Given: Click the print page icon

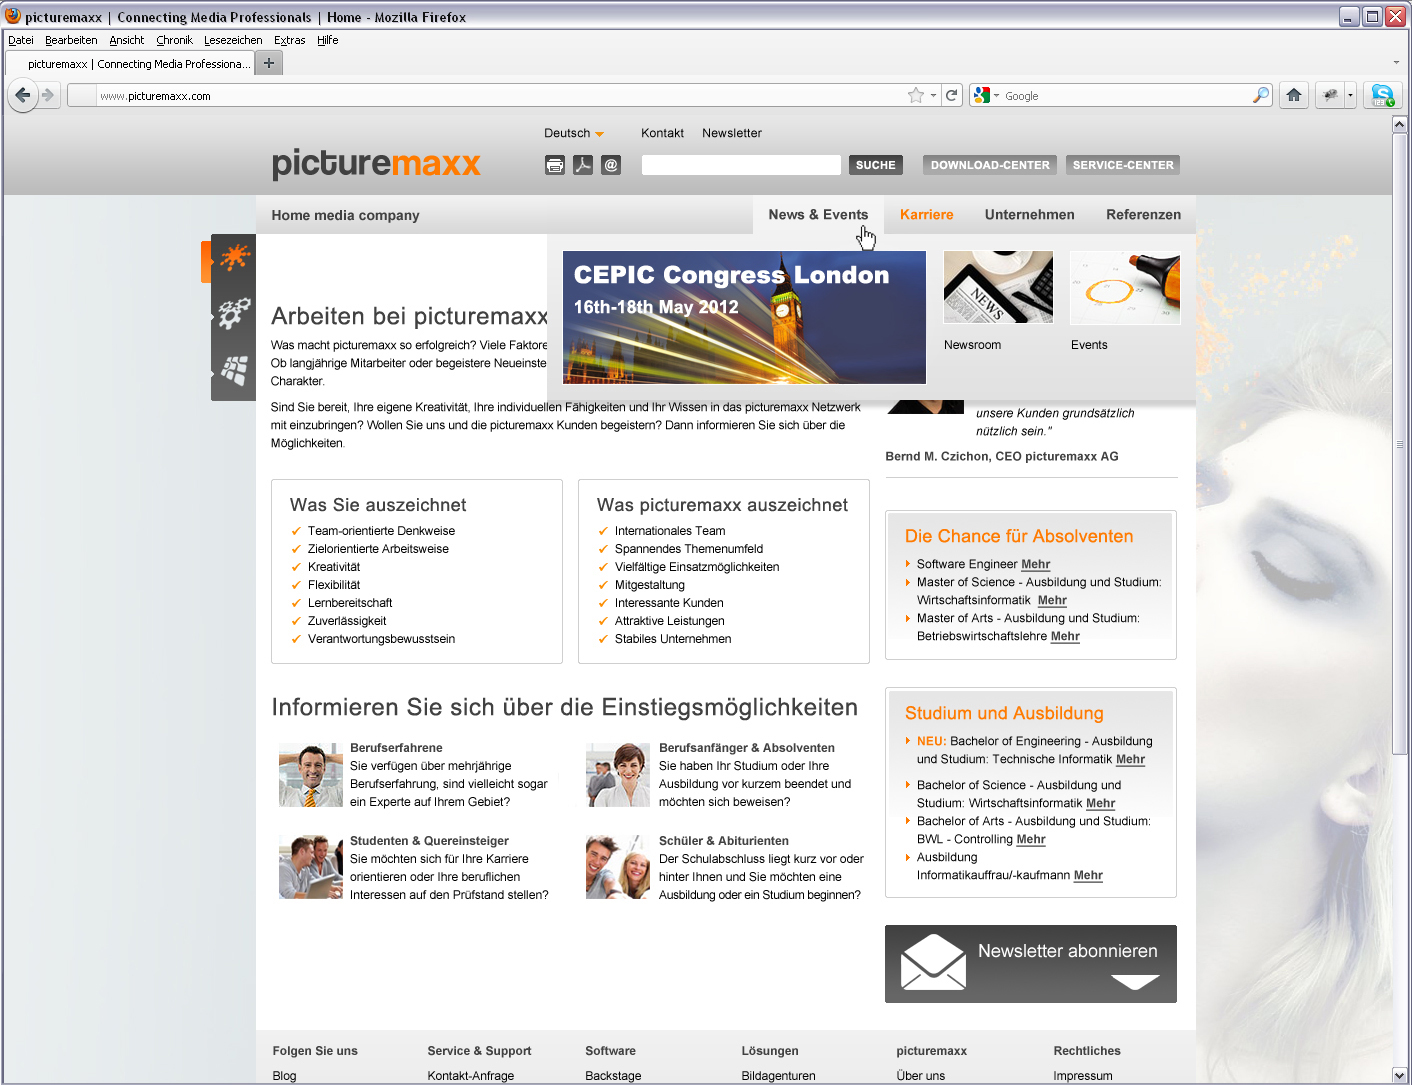Looking at the screenshot, I should coord(555,166).
